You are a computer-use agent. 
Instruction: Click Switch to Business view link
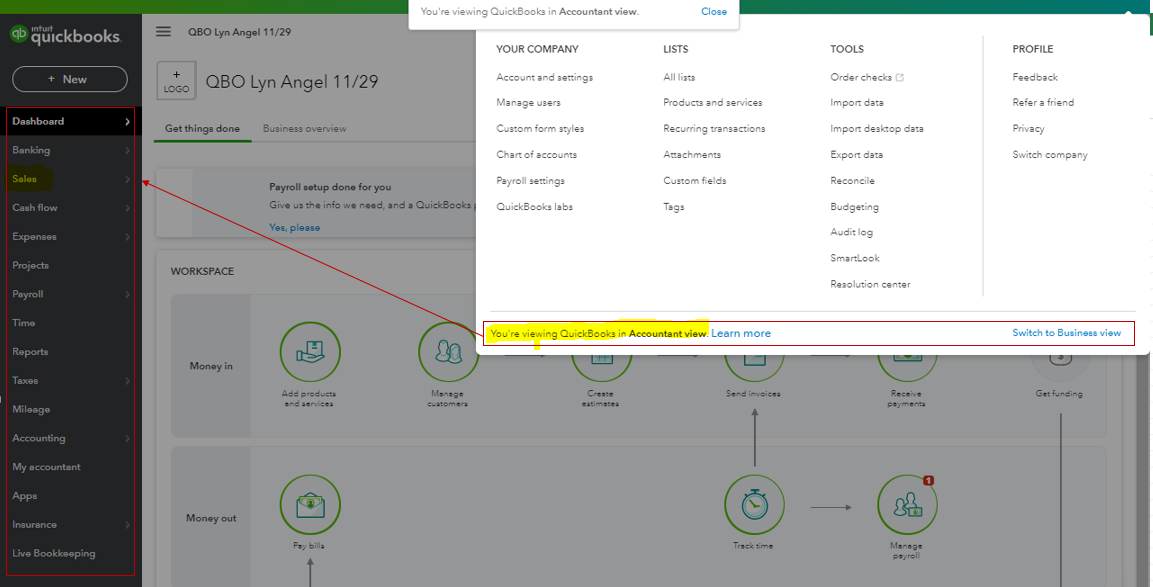click(x=1066, y=333)
